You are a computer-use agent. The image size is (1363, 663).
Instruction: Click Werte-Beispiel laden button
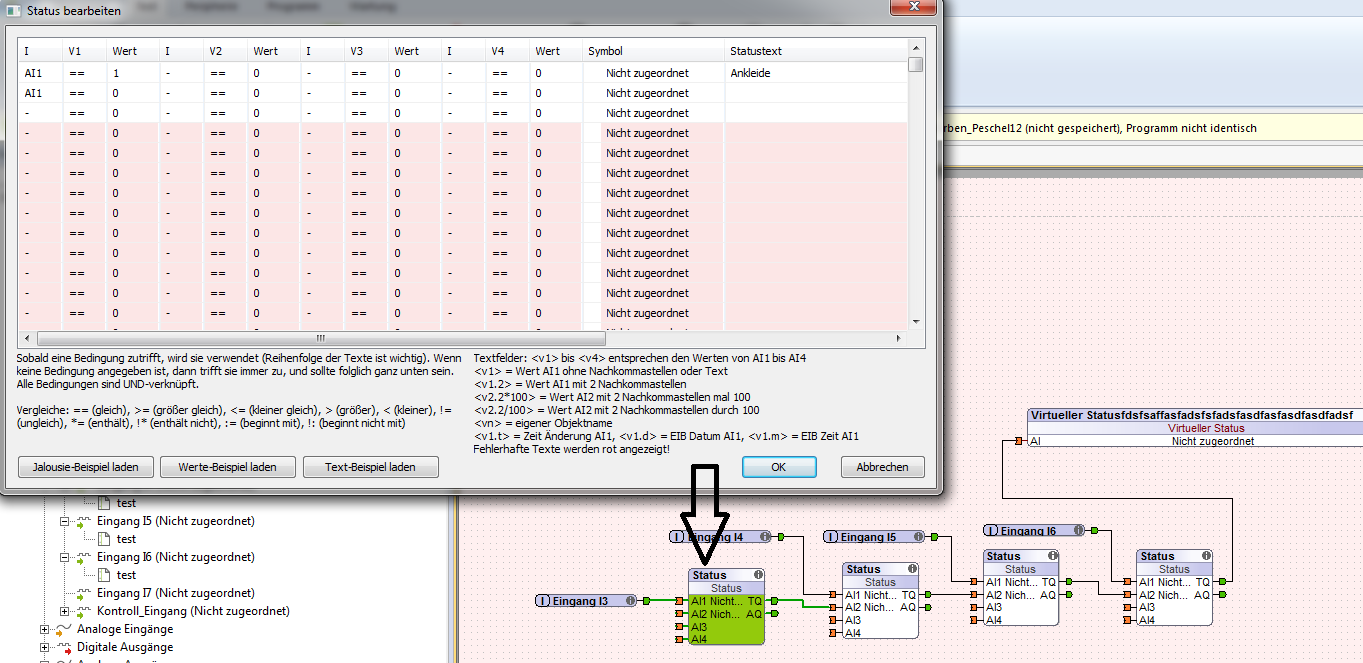click(227, 467)
